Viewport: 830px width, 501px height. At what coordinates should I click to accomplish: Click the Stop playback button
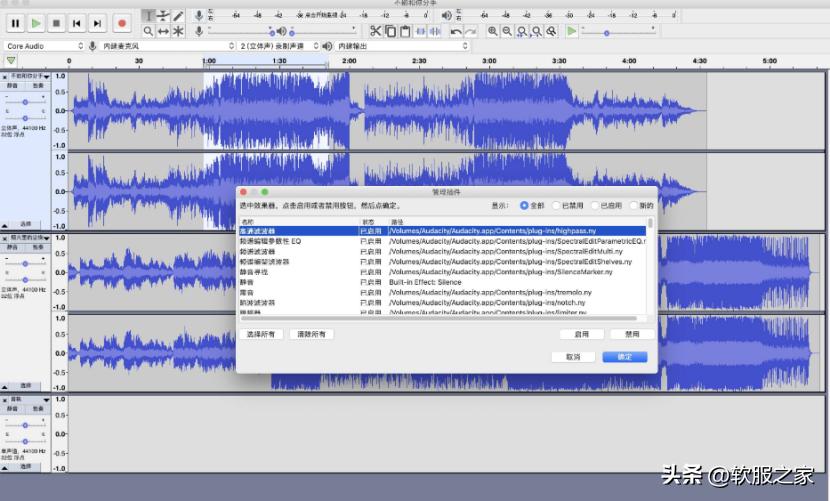(x=56, y=22)
